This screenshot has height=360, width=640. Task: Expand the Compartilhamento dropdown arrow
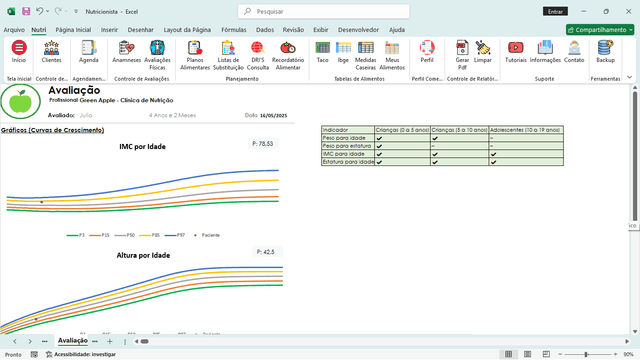point(631,30)
